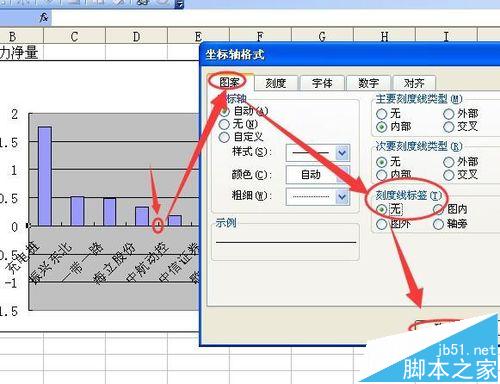Screen dimensions: 500x384
Task: Select 轴旁 under 刻度线标签
Action: pyautogui.click(x=438, y=224)
